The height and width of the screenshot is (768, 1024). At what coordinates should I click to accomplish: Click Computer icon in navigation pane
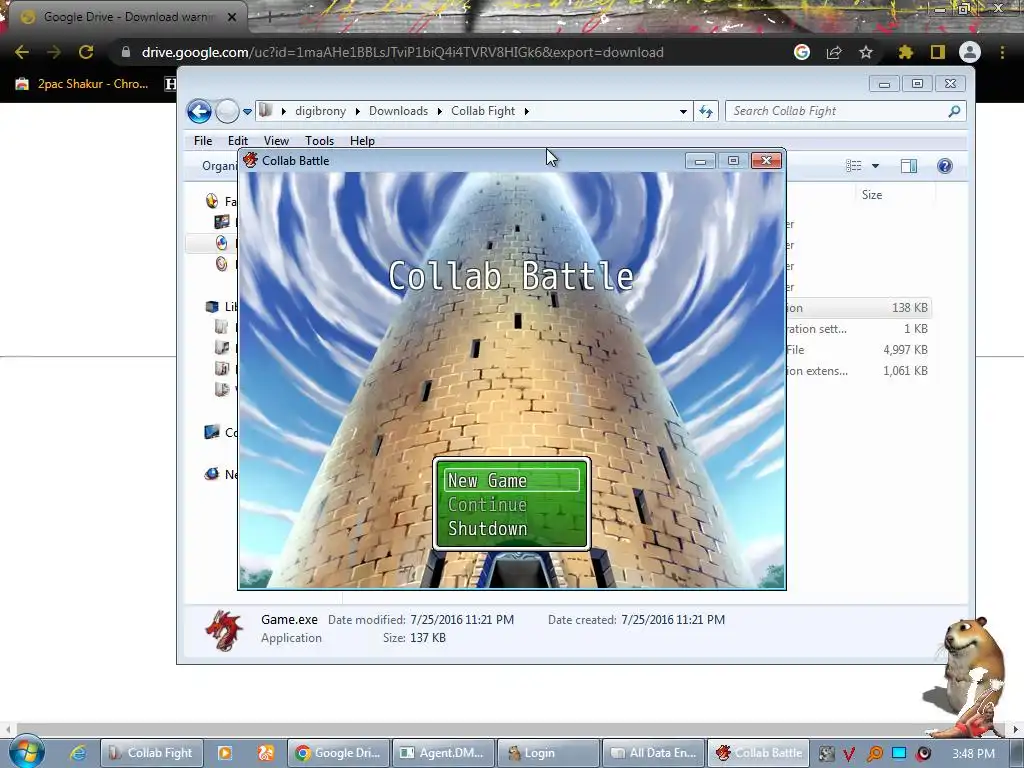[x=212, y=432]
